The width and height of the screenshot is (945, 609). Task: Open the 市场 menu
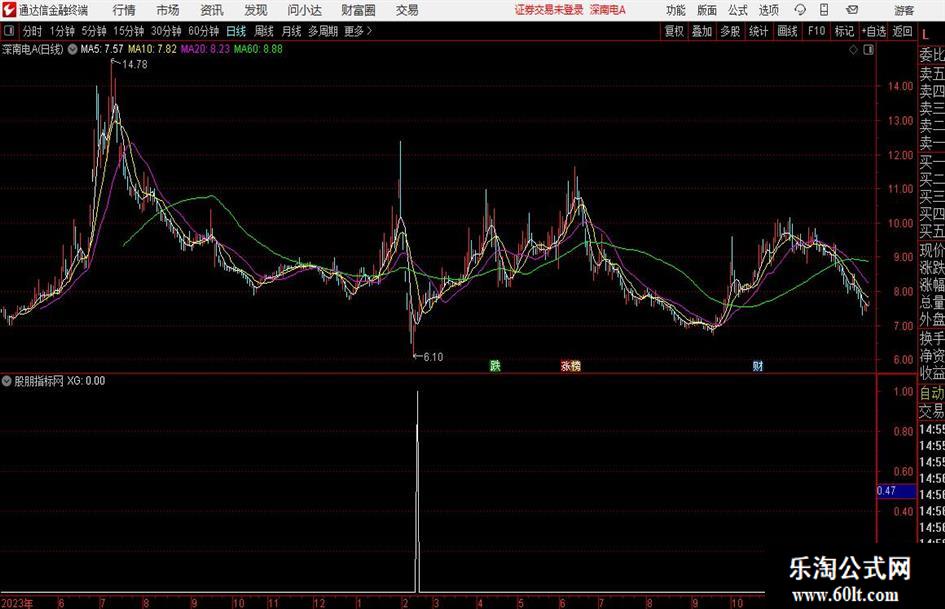(168, 10)
